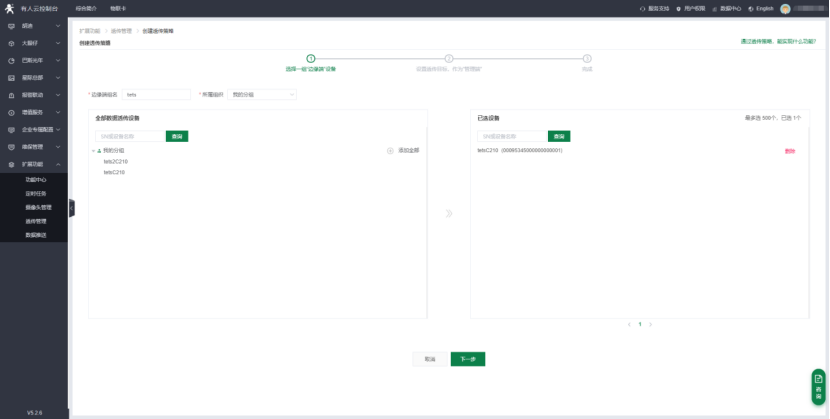Click the 有人云控制台 logo icon
This screenshot has width=830, height=419.
pyautogui.click(x=10, y=8)
